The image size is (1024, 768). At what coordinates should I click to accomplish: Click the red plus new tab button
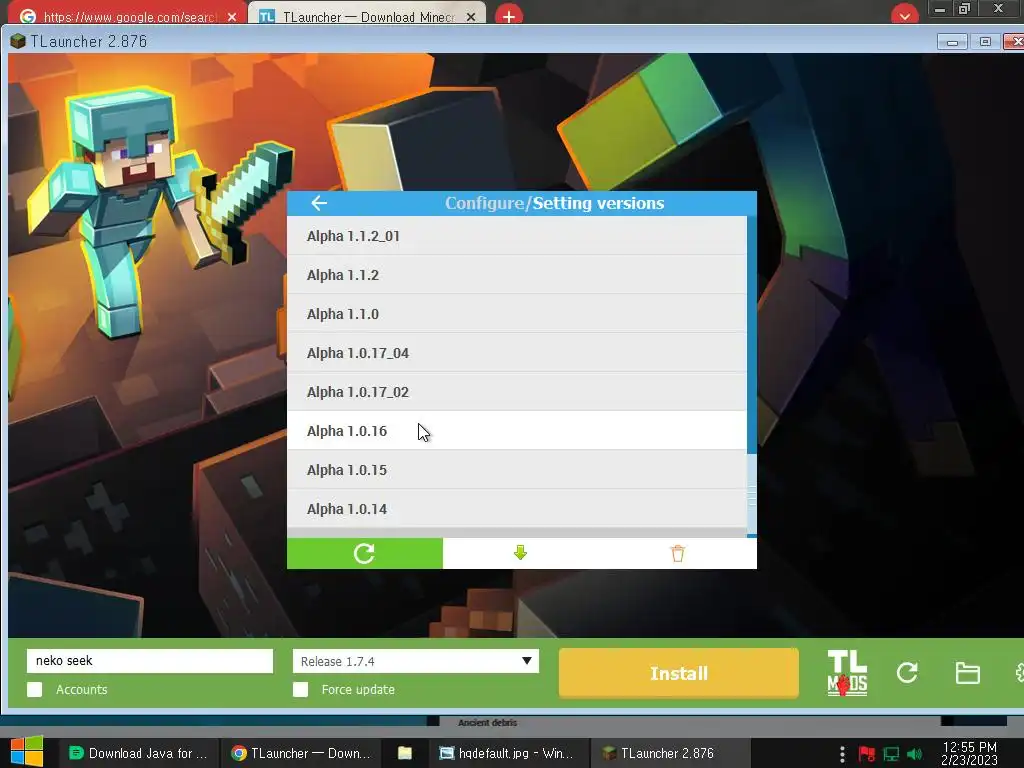(509, 16)
